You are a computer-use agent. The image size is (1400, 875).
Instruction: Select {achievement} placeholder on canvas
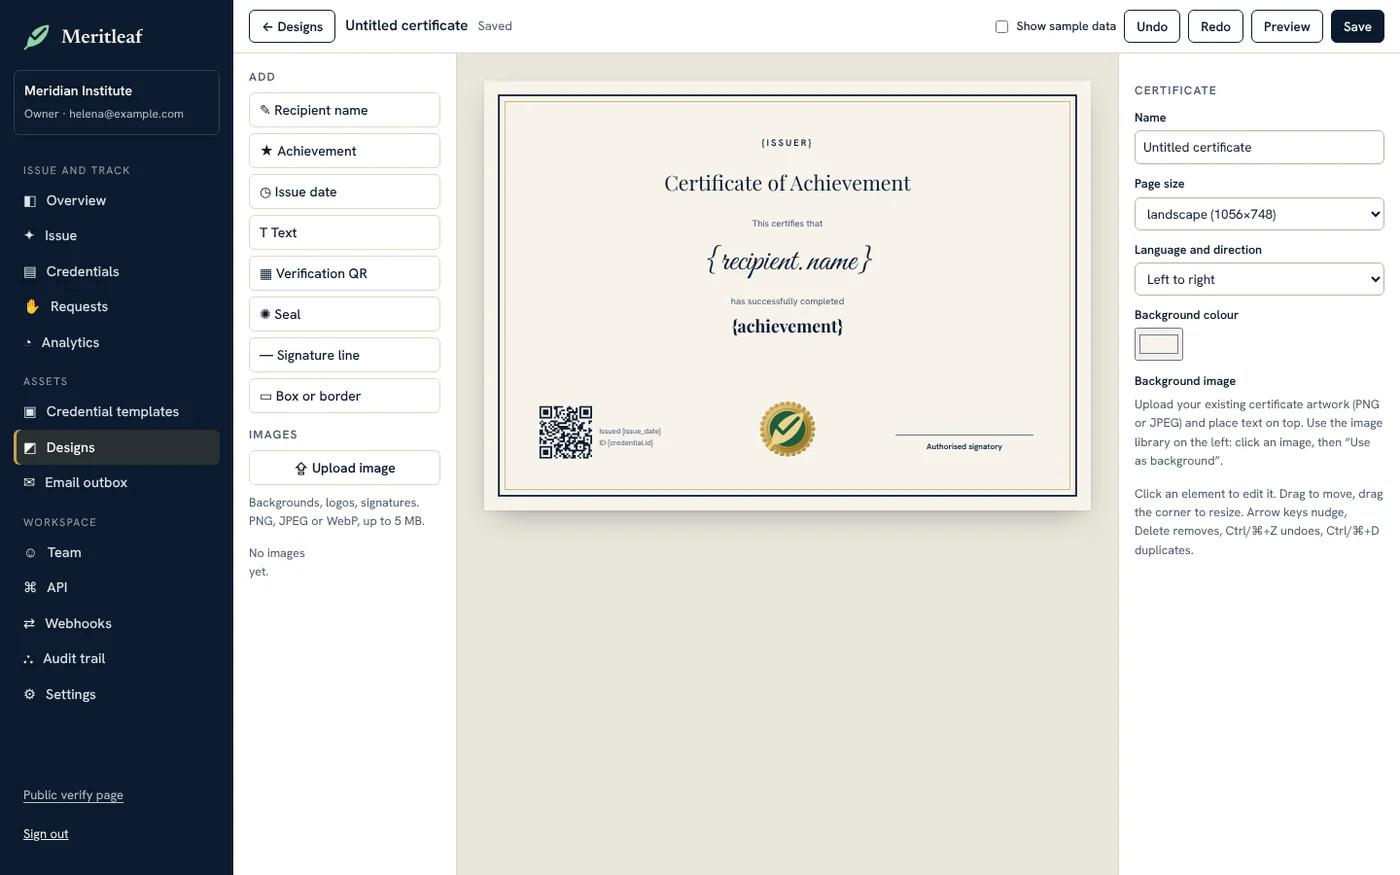[x=788, y=327]
